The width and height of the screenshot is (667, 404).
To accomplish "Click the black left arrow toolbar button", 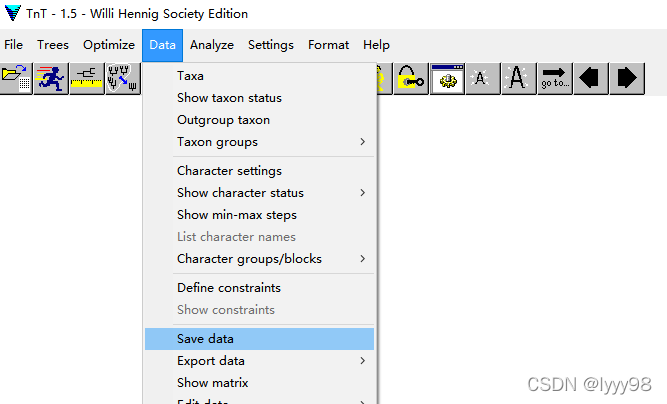I will (x=590, y=78).
